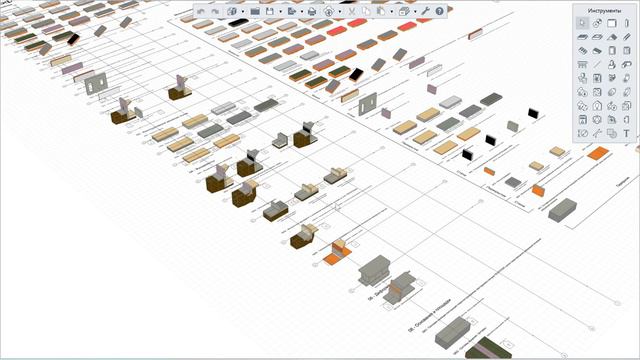Choose the Roof tool
The image size is (640, 360).
611,37
